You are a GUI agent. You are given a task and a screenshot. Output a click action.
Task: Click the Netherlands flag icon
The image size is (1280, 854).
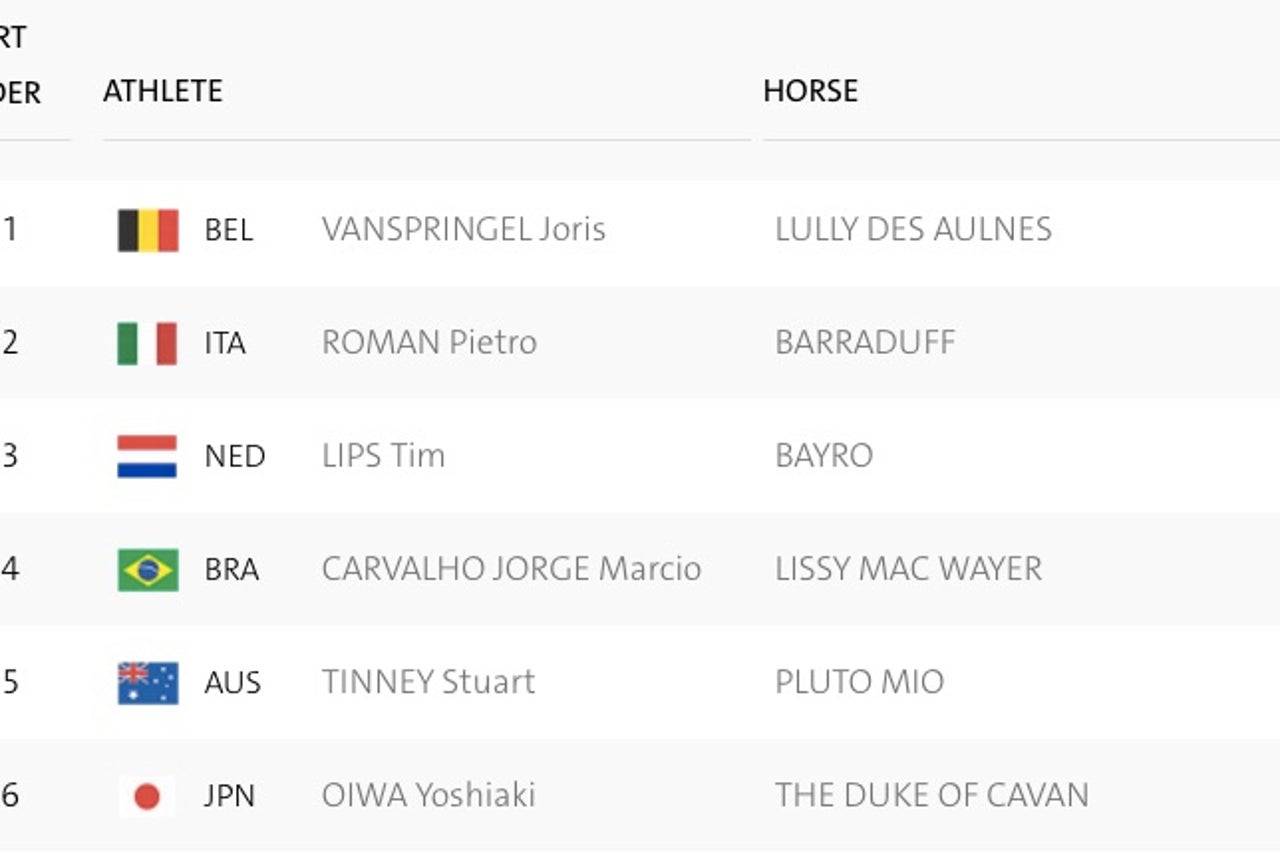(x=148, y=456)
